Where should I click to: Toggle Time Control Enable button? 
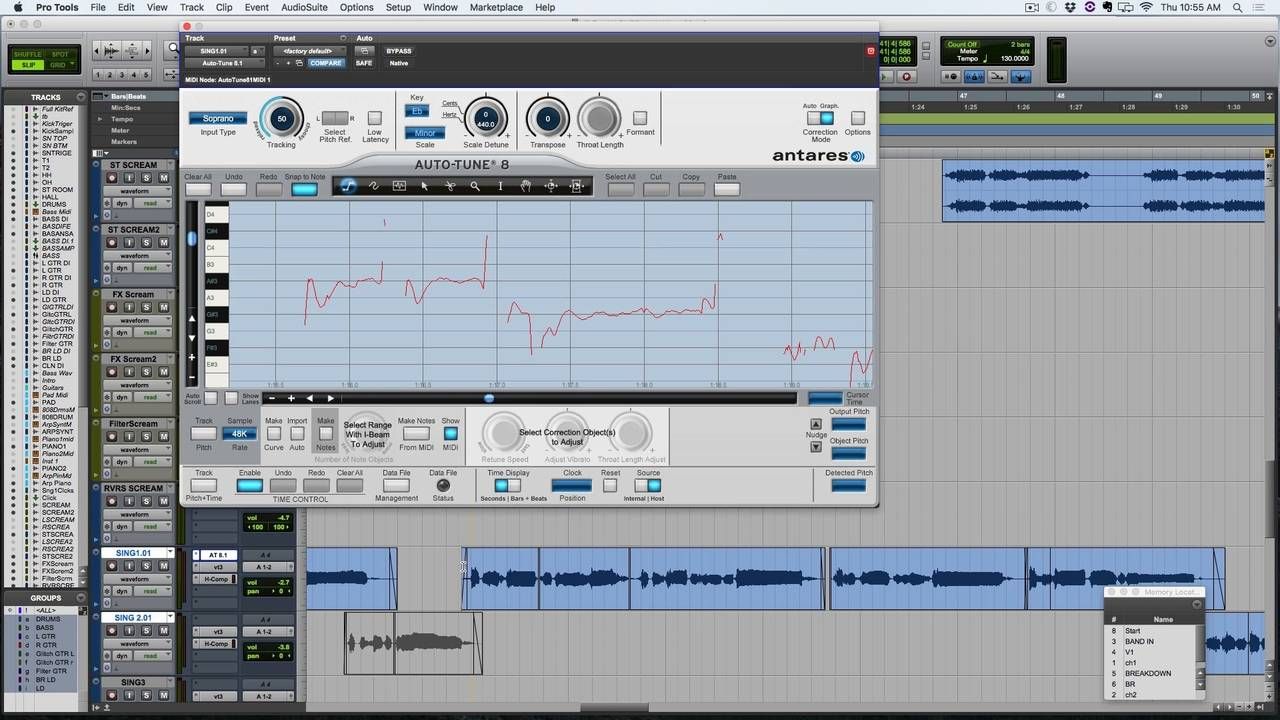(249, 486)
